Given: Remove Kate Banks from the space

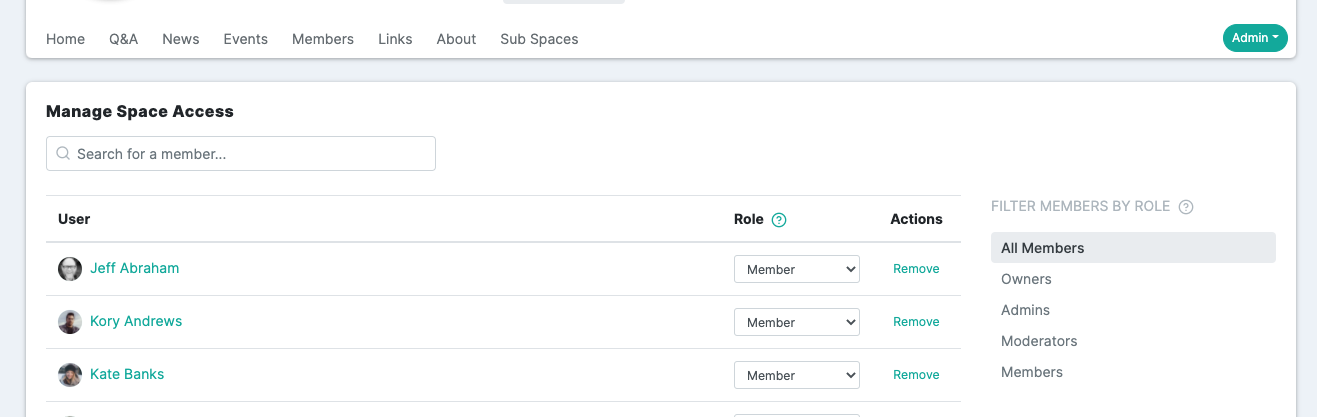Looking at the screenshot, I should 916,375.
